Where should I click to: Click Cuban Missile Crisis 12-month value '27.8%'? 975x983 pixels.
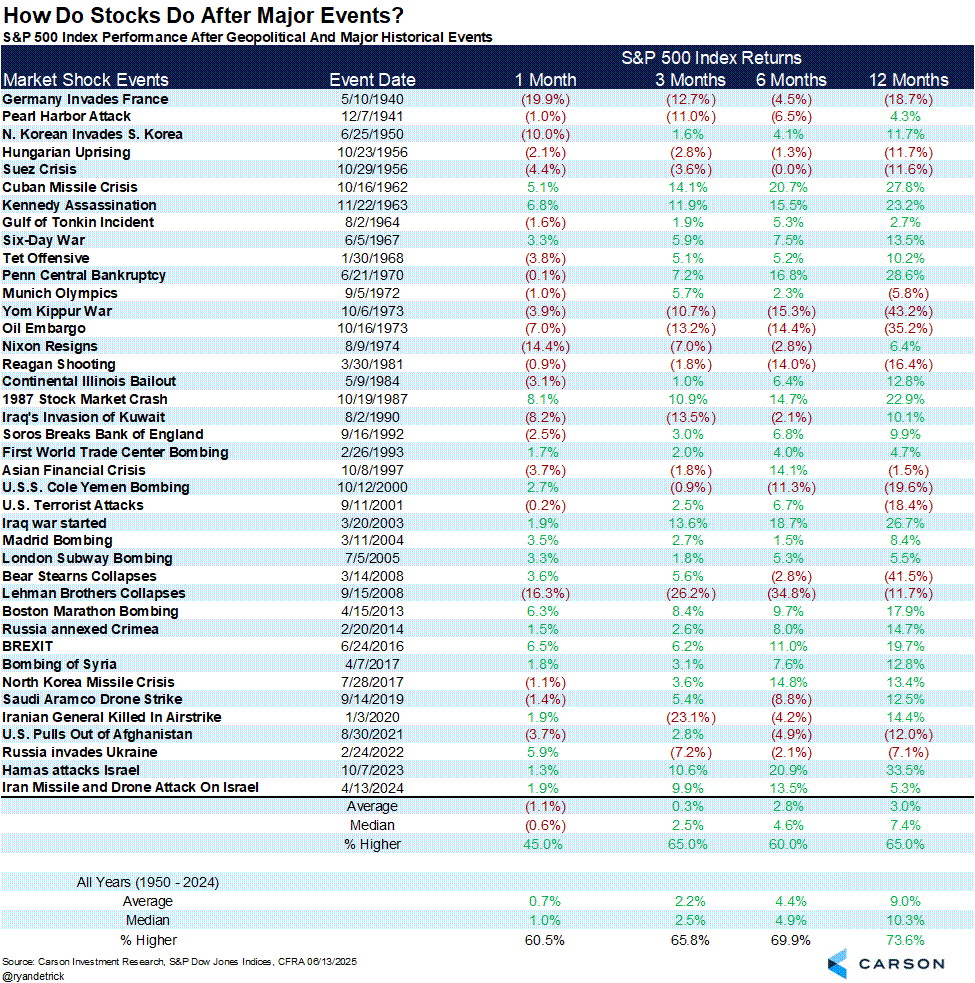click(905, 187)
